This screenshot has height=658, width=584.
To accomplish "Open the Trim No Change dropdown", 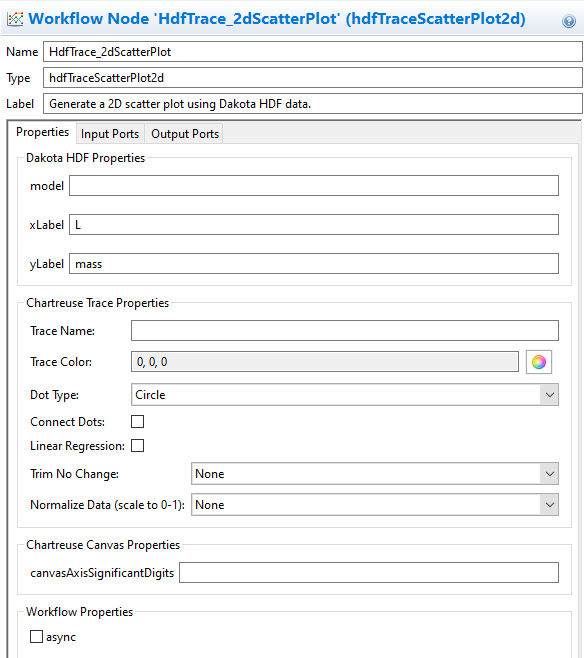I will tap(375, 474).
